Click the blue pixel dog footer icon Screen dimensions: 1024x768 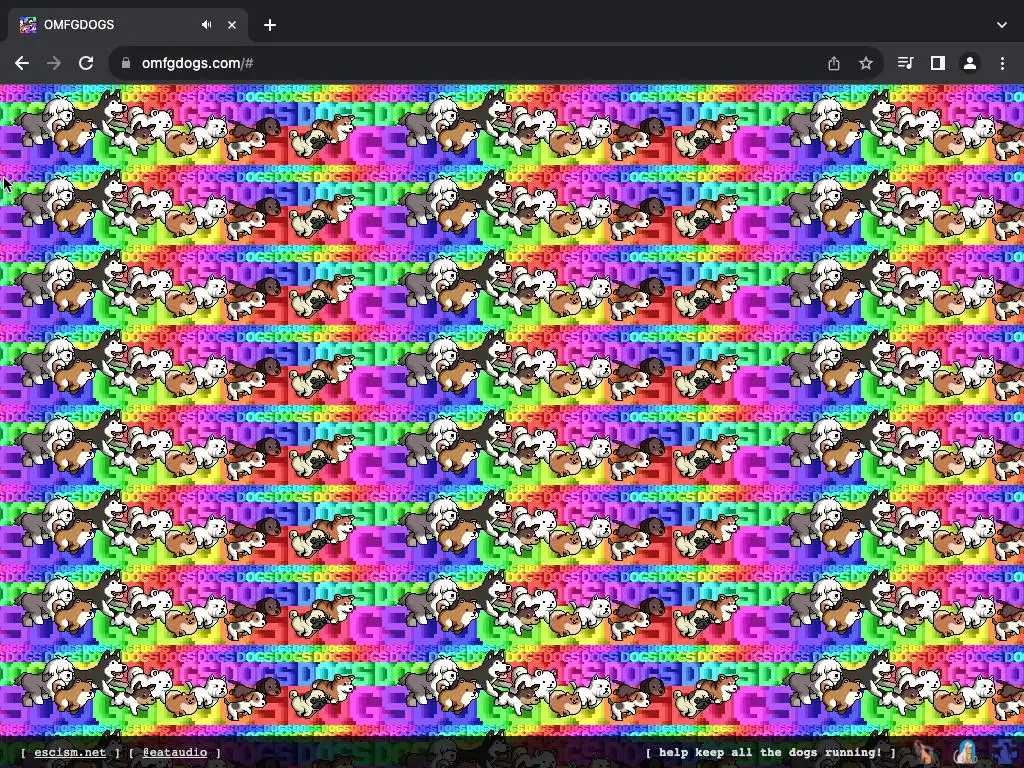coord(1005,753)
